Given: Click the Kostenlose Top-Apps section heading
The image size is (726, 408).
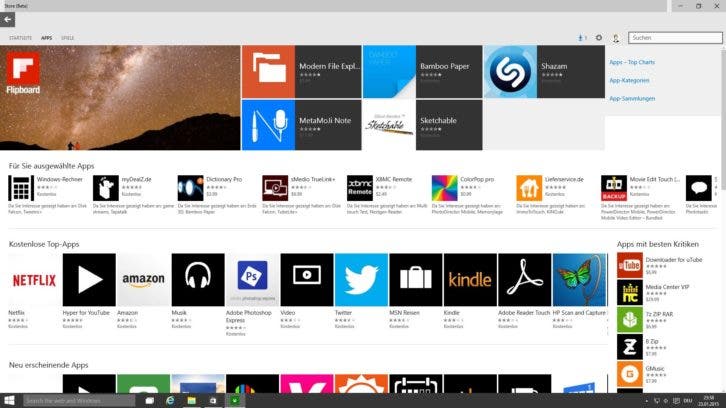Looking at the screenshot, I should (44, 244).
